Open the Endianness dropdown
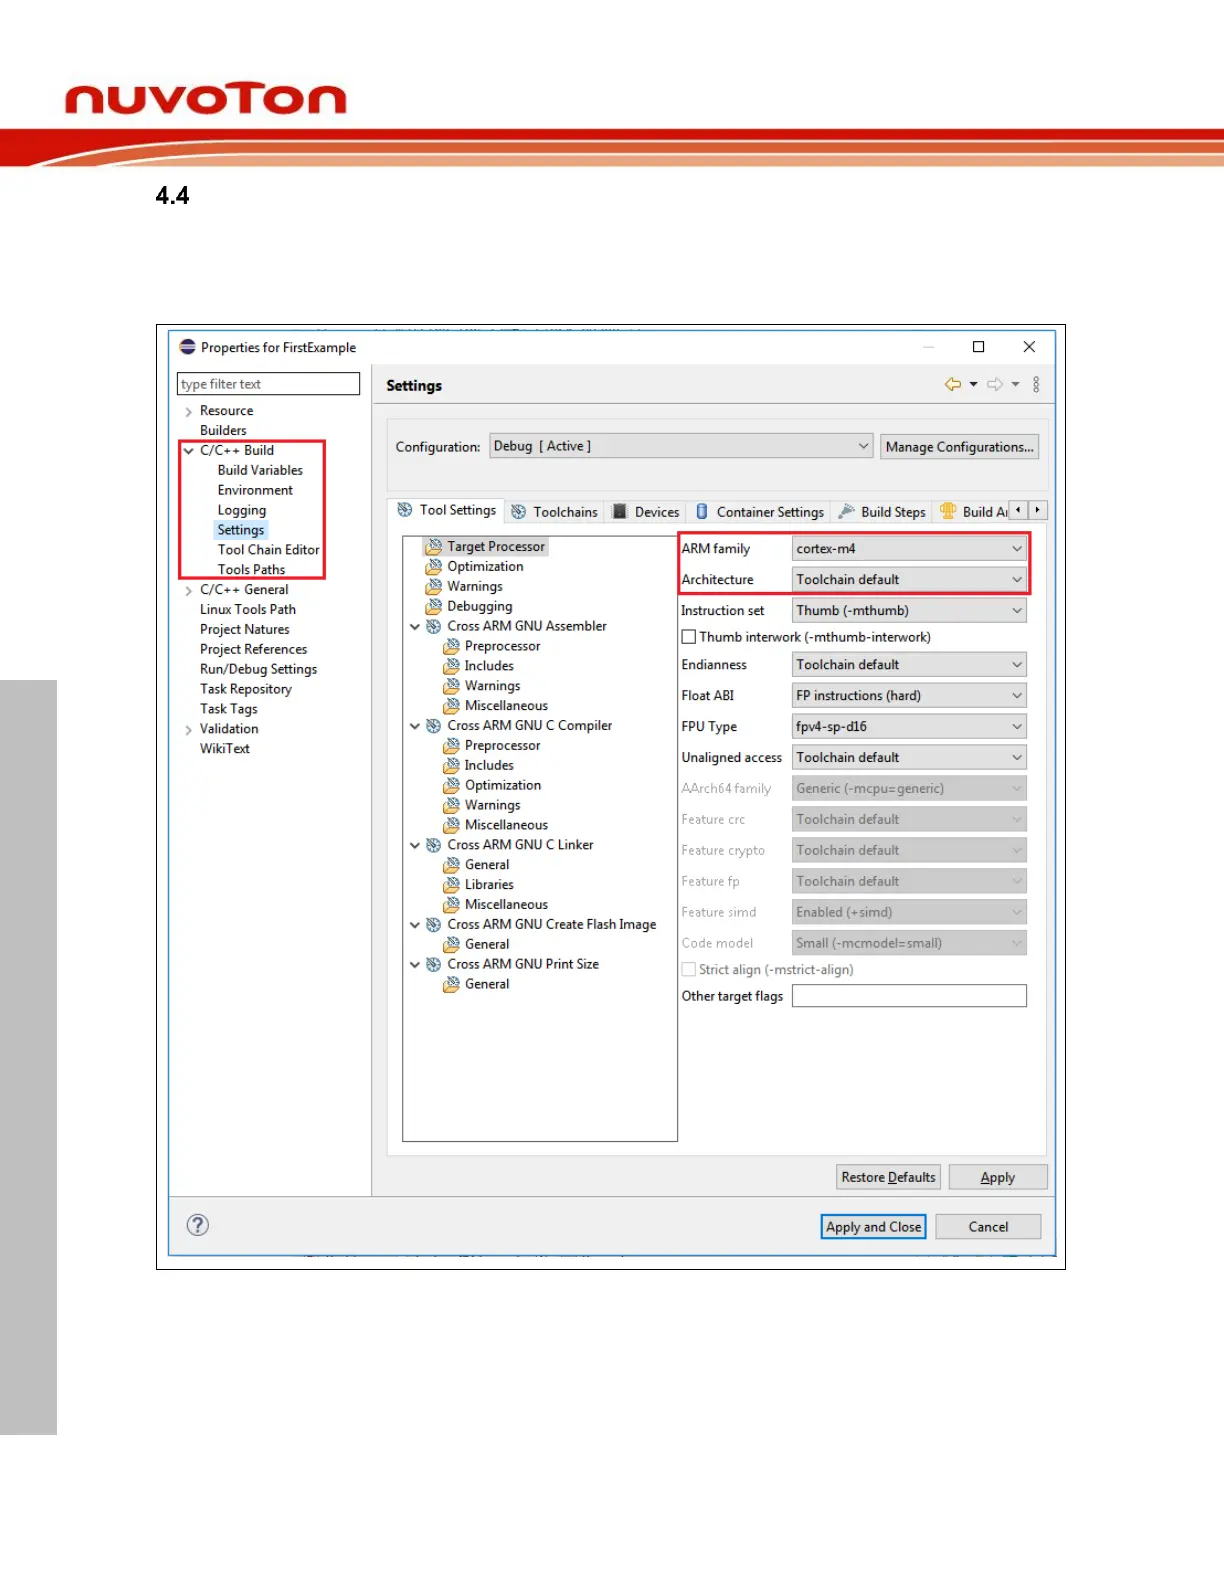This screenshot has width=1224, height=1584. click(909, 665)
